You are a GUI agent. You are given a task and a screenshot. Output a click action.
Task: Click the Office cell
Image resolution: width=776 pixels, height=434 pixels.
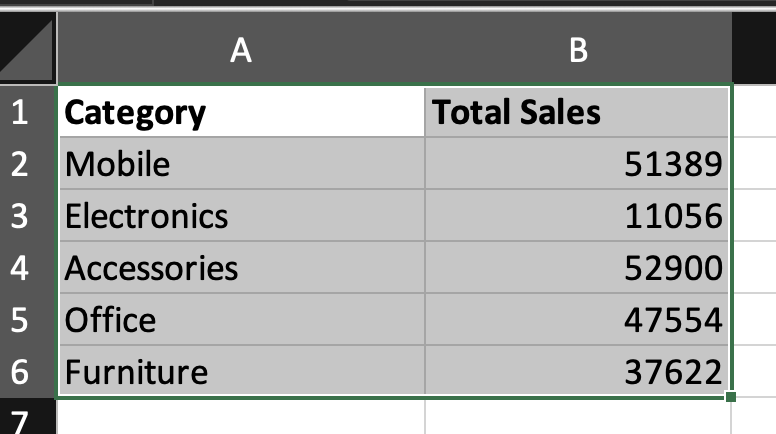click(x=241, y=320)
